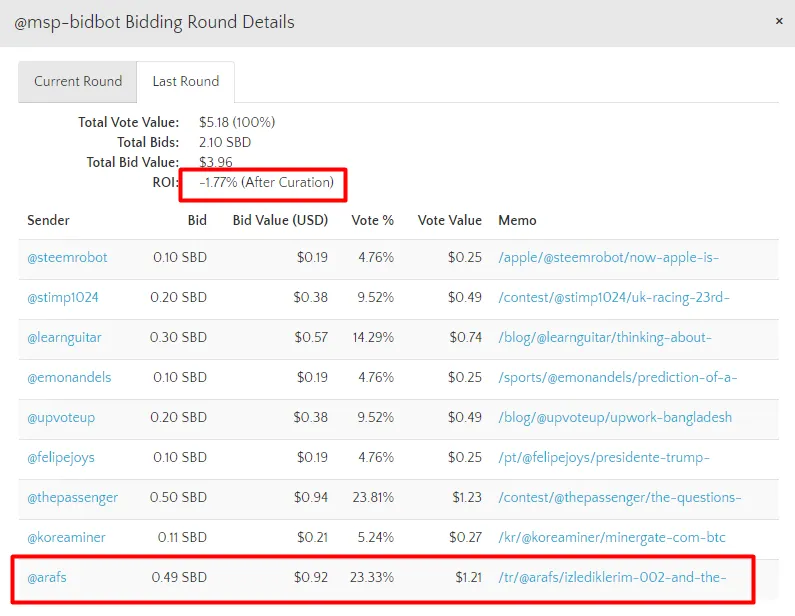
Task: Switch to the Current Round tab
Action: [x=78, y=82]
